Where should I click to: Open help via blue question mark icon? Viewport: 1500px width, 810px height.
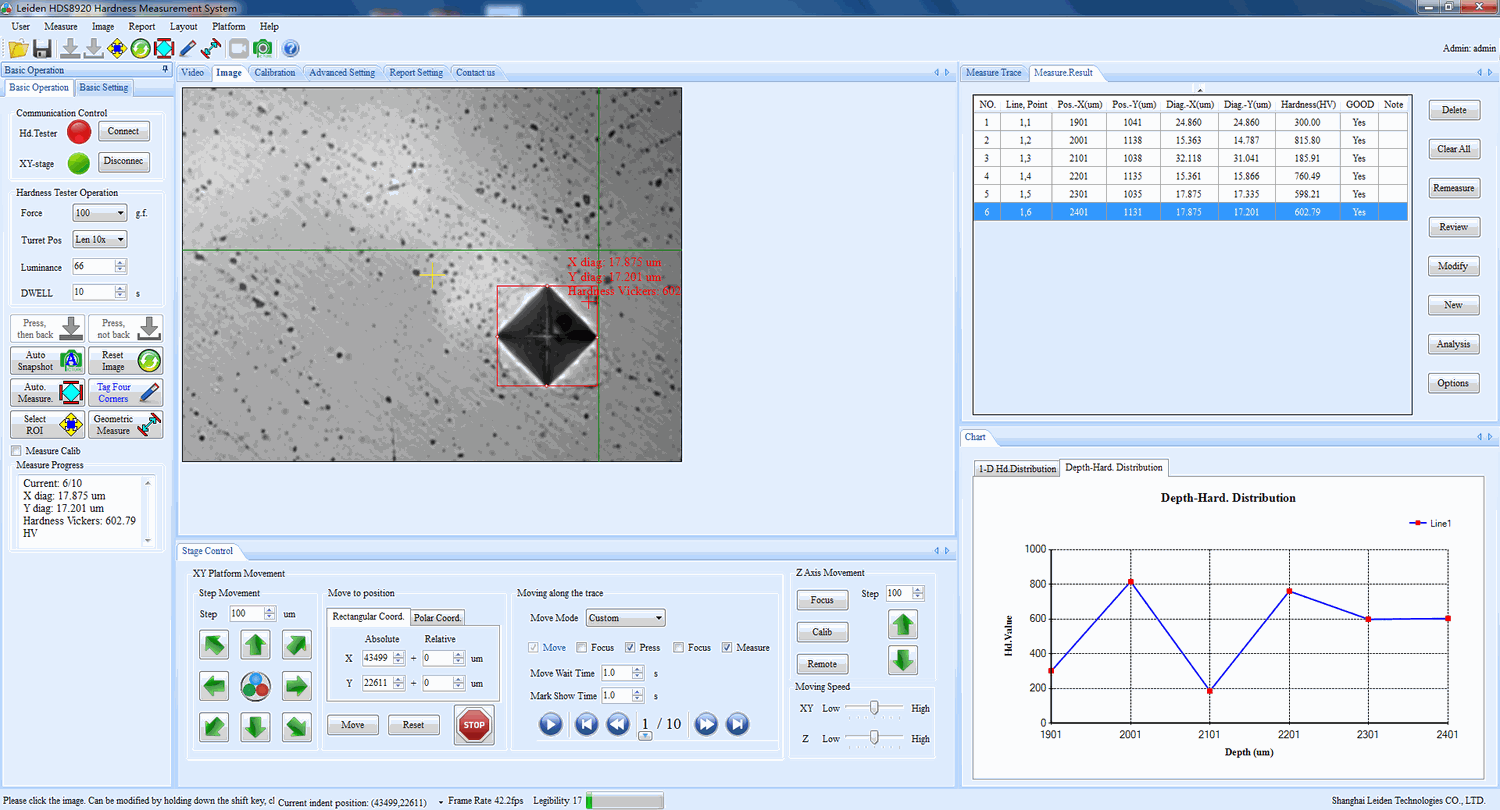[291, 48]
